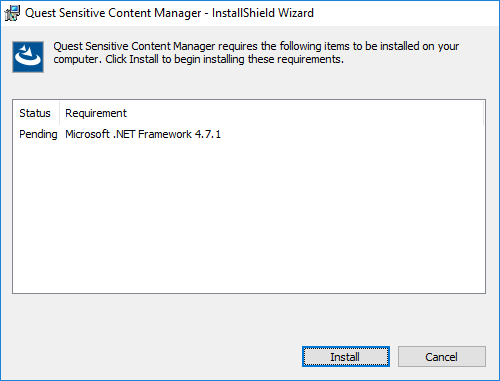The image size is (500, 381).
Task: Click the gray footer area left of Install
Action: pyautogui.click(x=153, y=357)
